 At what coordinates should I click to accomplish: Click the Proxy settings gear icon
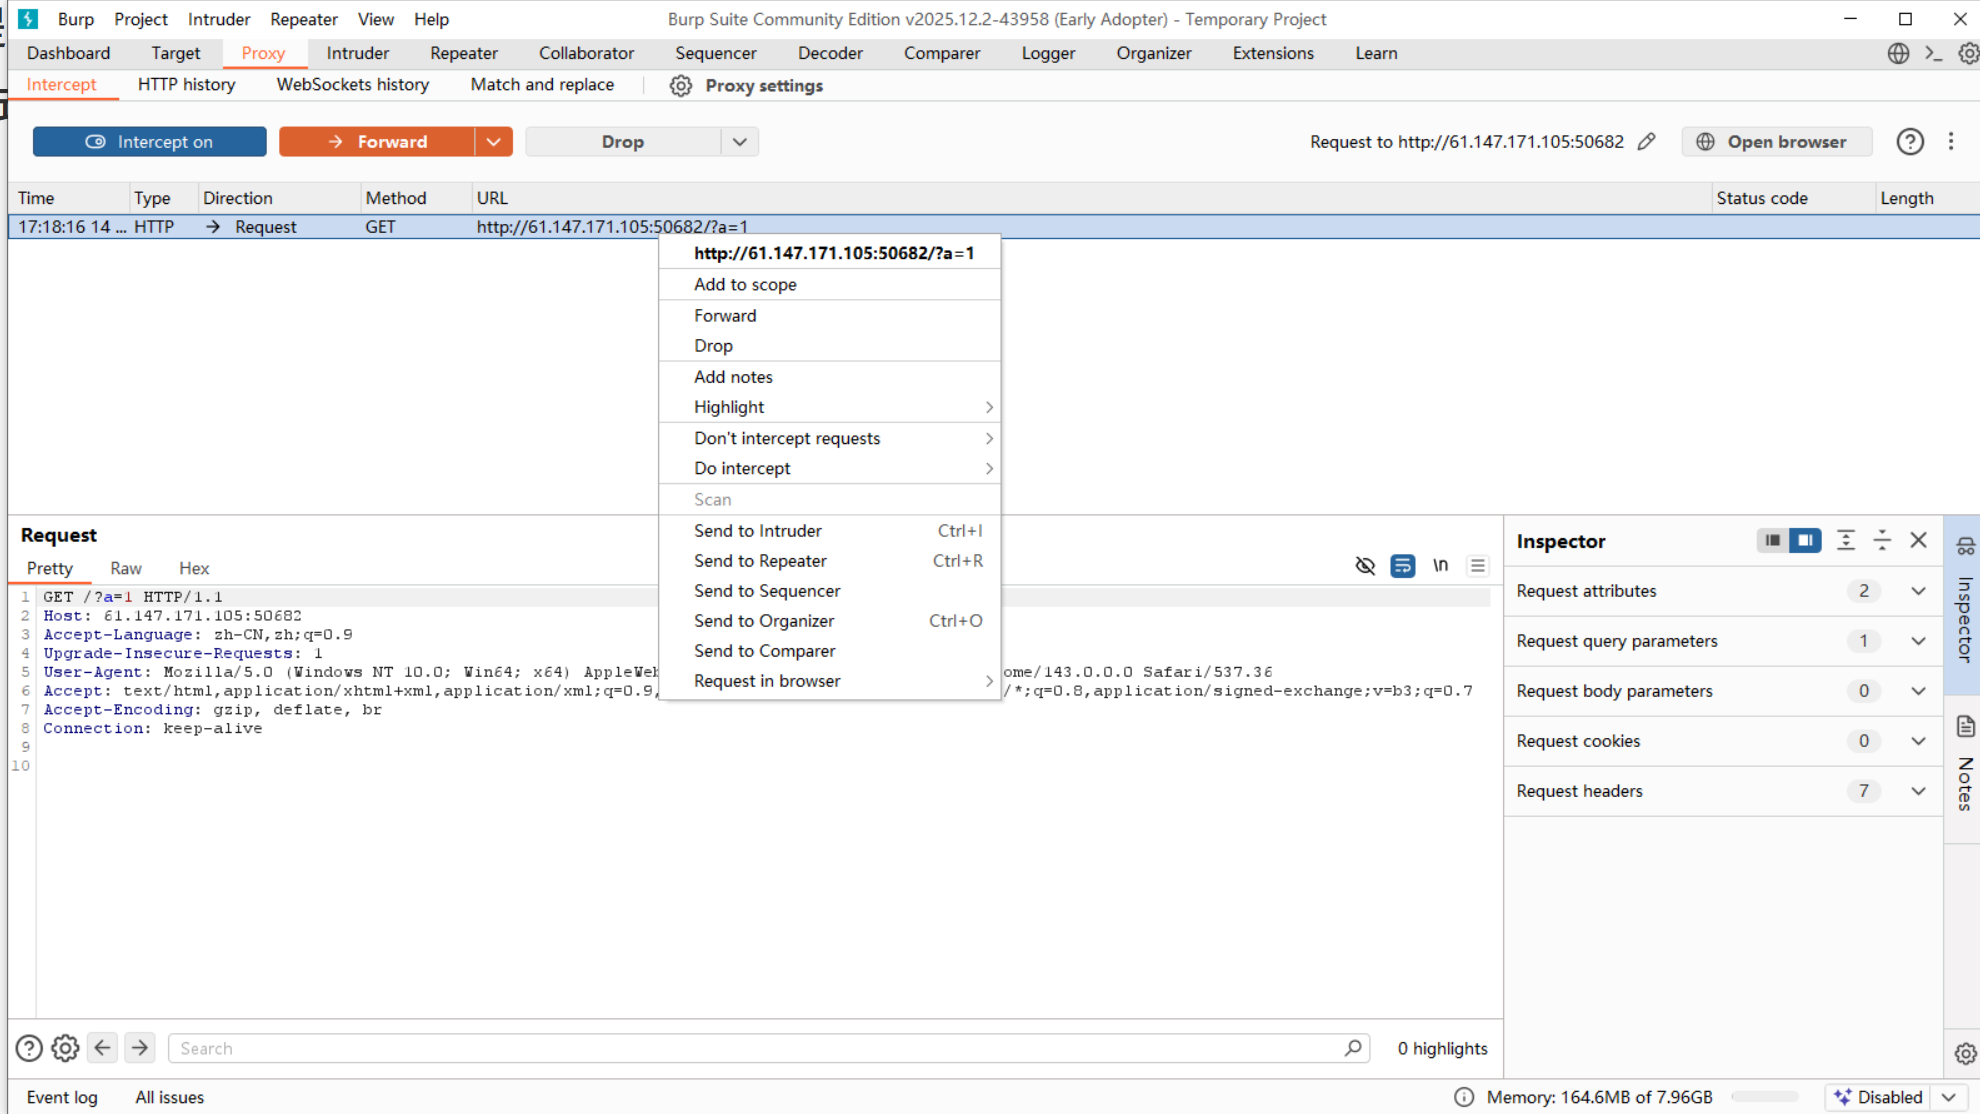tap(681, 86)
